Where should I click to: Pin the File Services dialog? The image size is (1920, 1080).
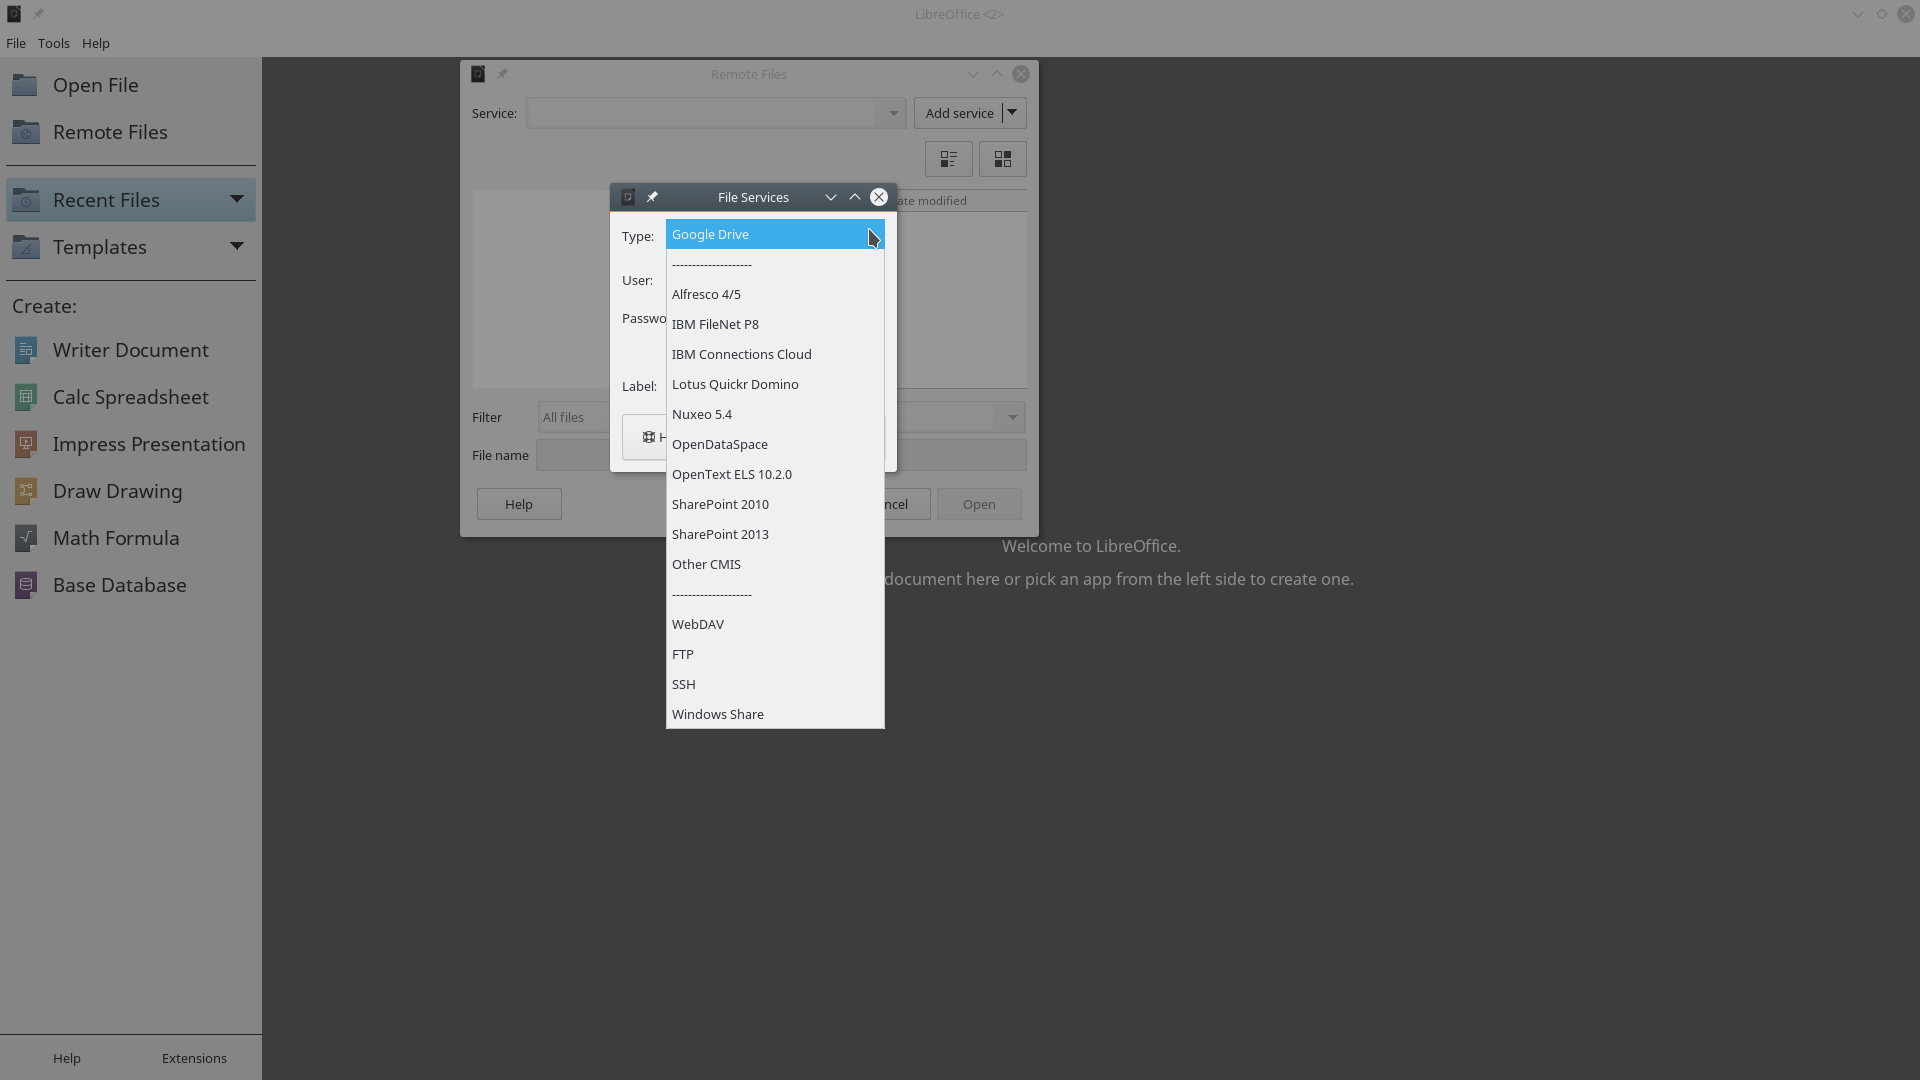pyautogui.click(x=651, y=196)
